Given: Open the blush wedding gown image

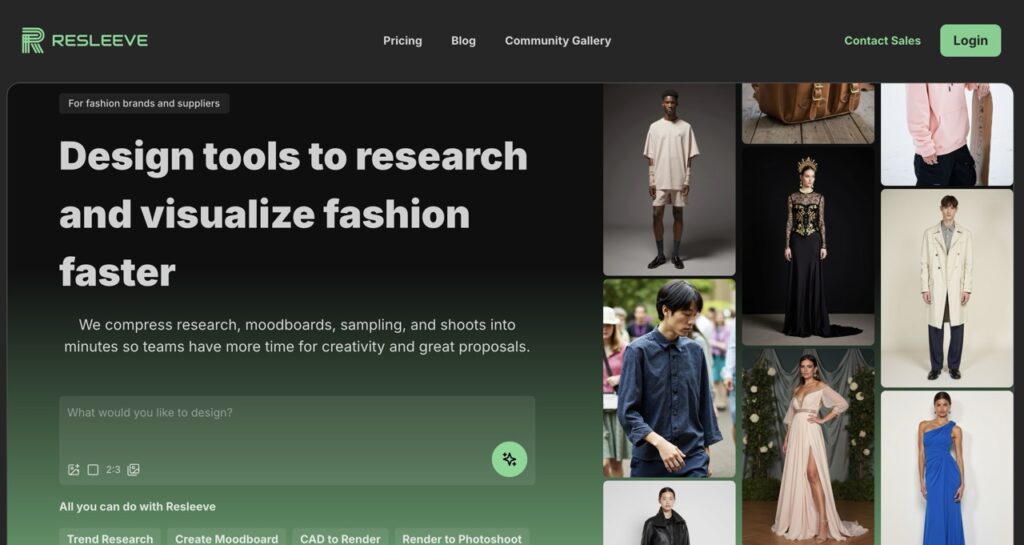Looking at the screenshot, I should (808, 447).
